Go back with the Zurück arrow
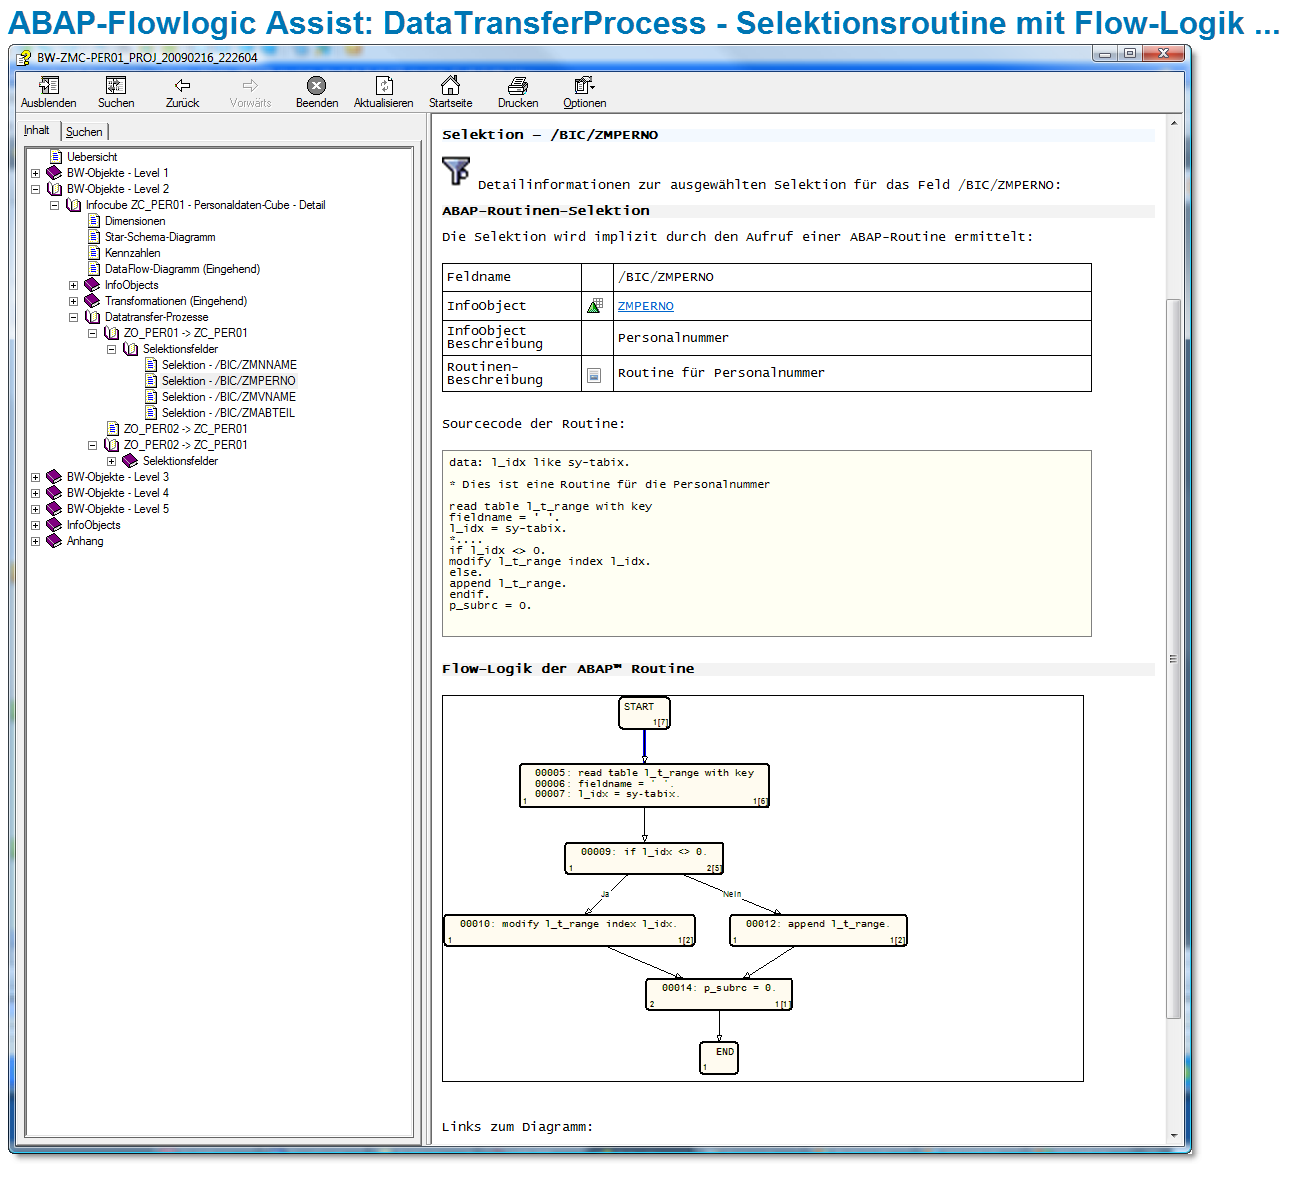1289x1180 pixels. coord(182,86)
